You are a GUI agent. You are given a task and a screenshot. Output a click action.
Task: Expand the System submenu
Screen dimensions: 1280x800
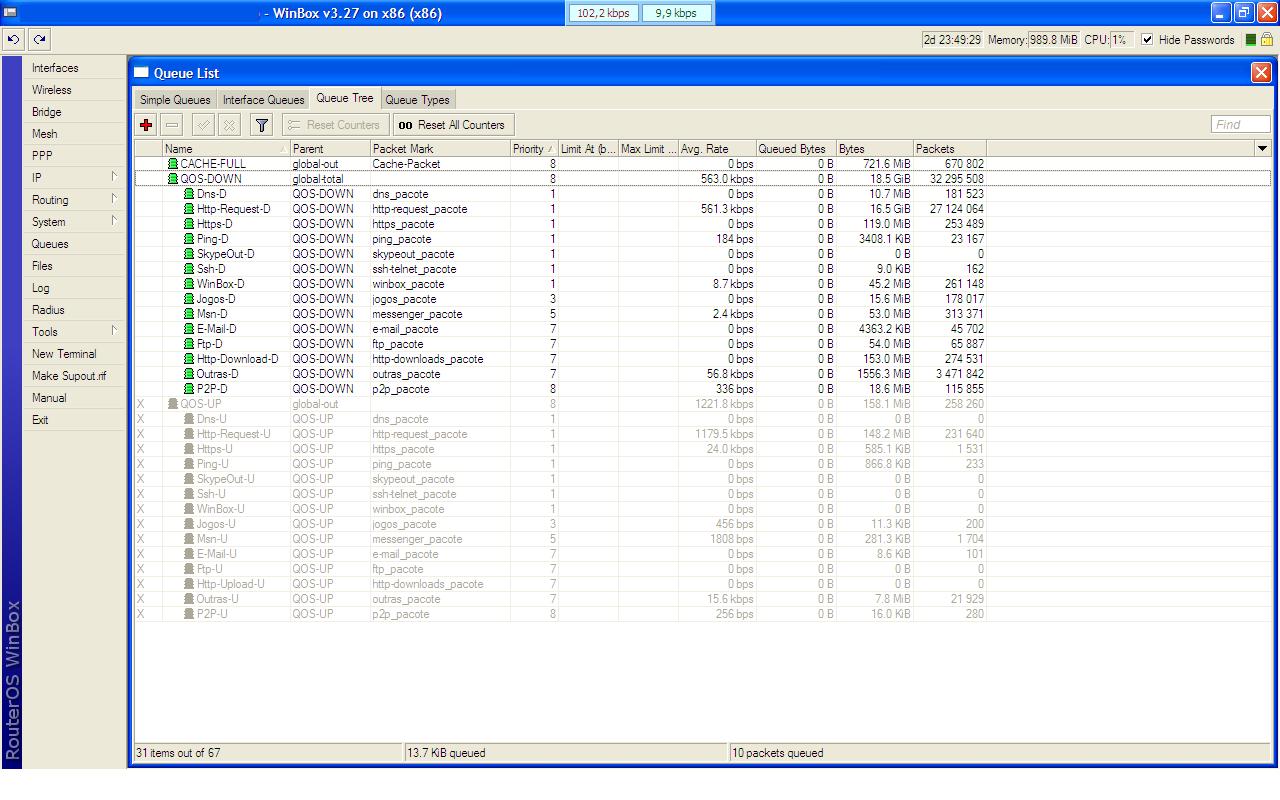click(114, 221)
